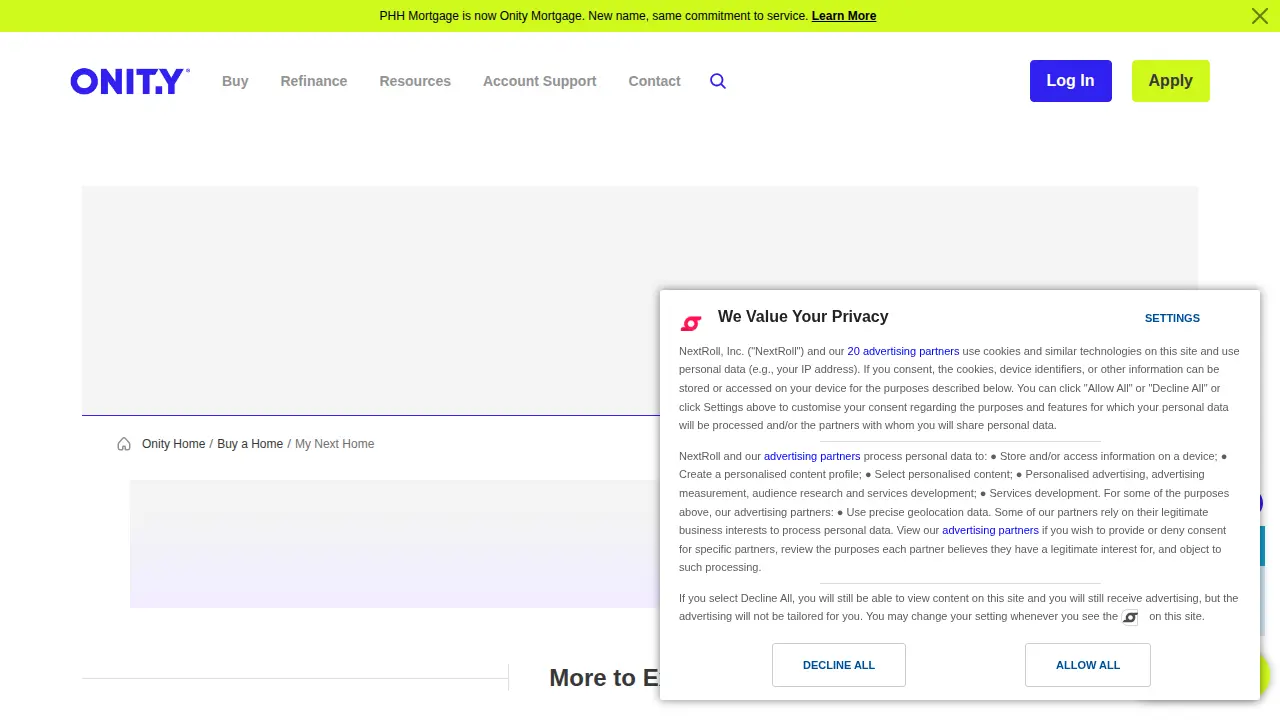Click Decline All cookies

pos(839,665)
